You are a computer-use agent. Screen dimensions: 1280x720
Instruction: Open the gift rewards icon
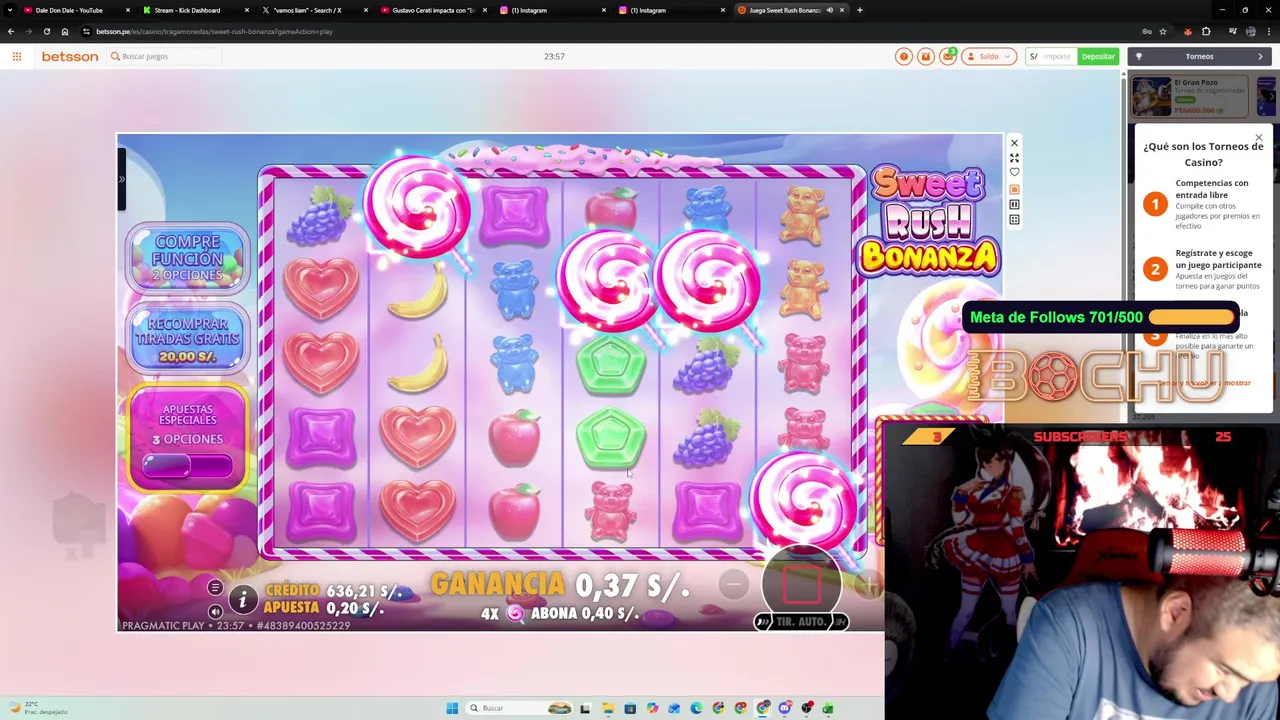point(926,56)
